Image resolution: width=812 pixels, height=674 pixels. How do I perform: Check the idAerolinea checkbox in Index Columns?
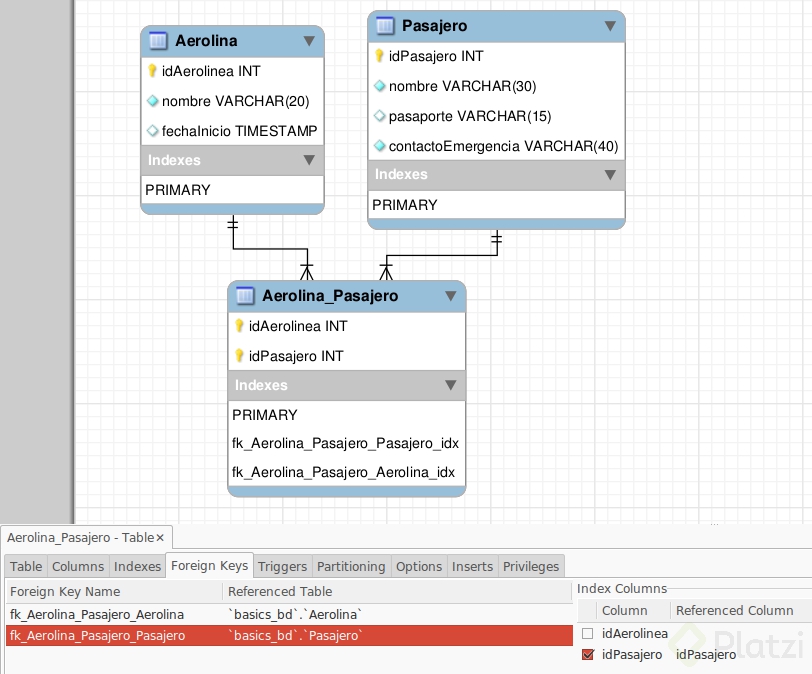point(587,633)
